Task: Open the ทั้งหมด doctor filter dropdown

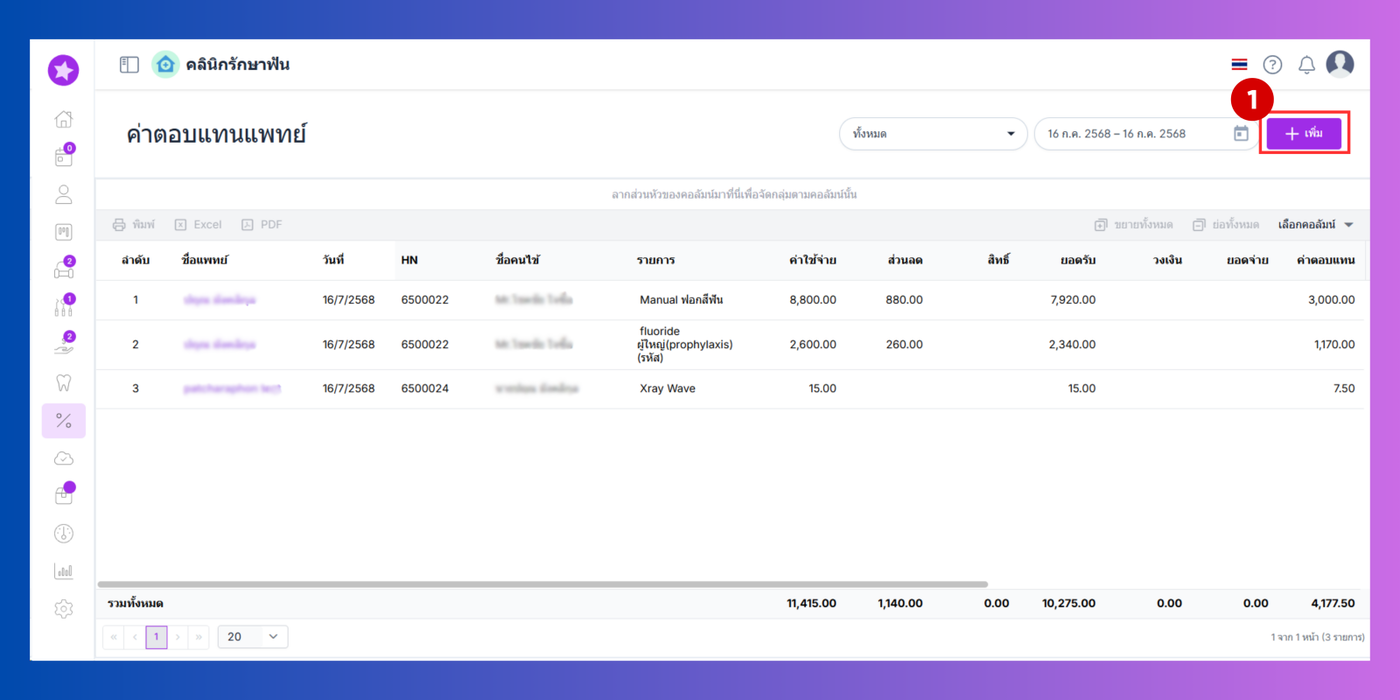Action: [933, 134]
